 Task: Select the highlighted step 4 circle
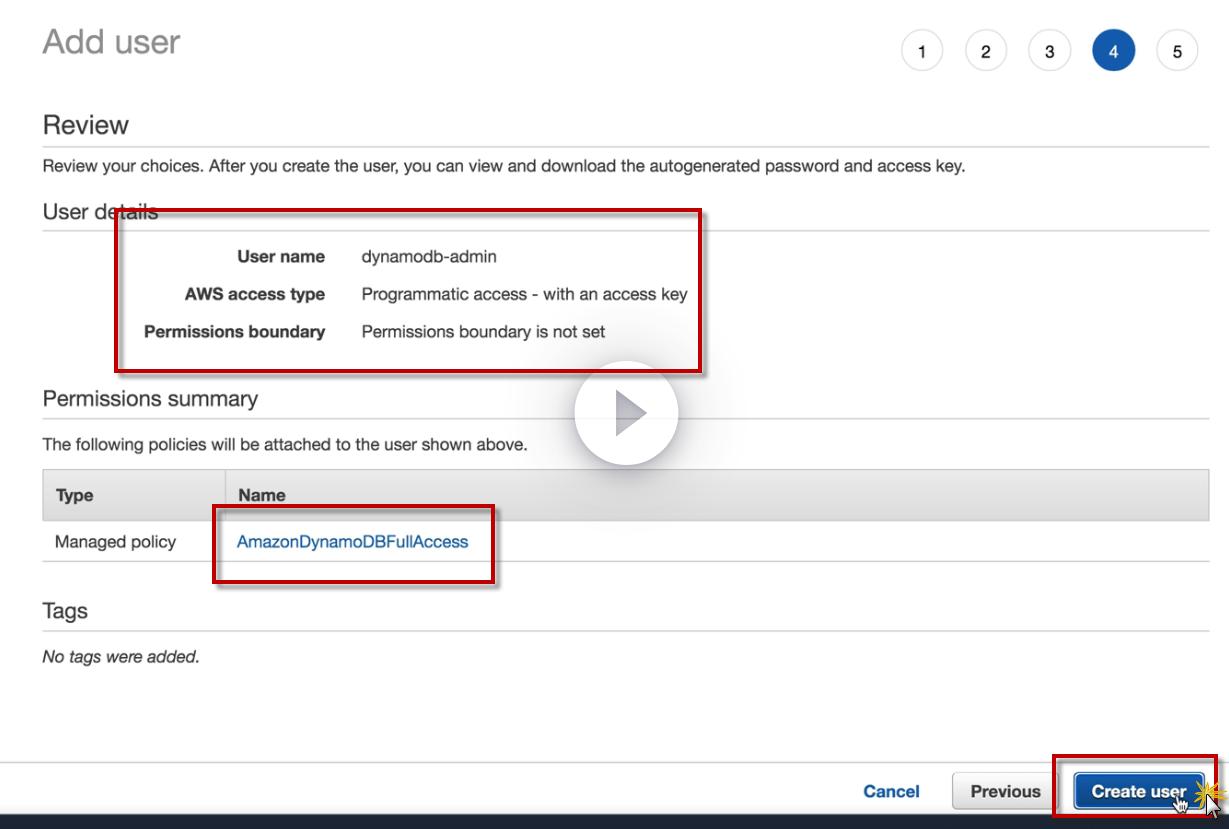click(1113, 52)
